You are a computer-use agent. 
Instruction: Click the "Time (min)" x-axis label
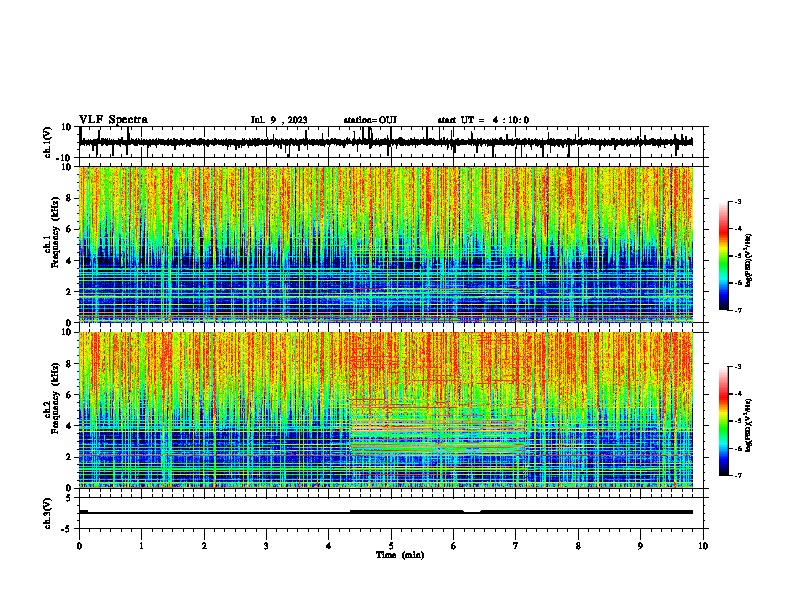tap(400, 555)
